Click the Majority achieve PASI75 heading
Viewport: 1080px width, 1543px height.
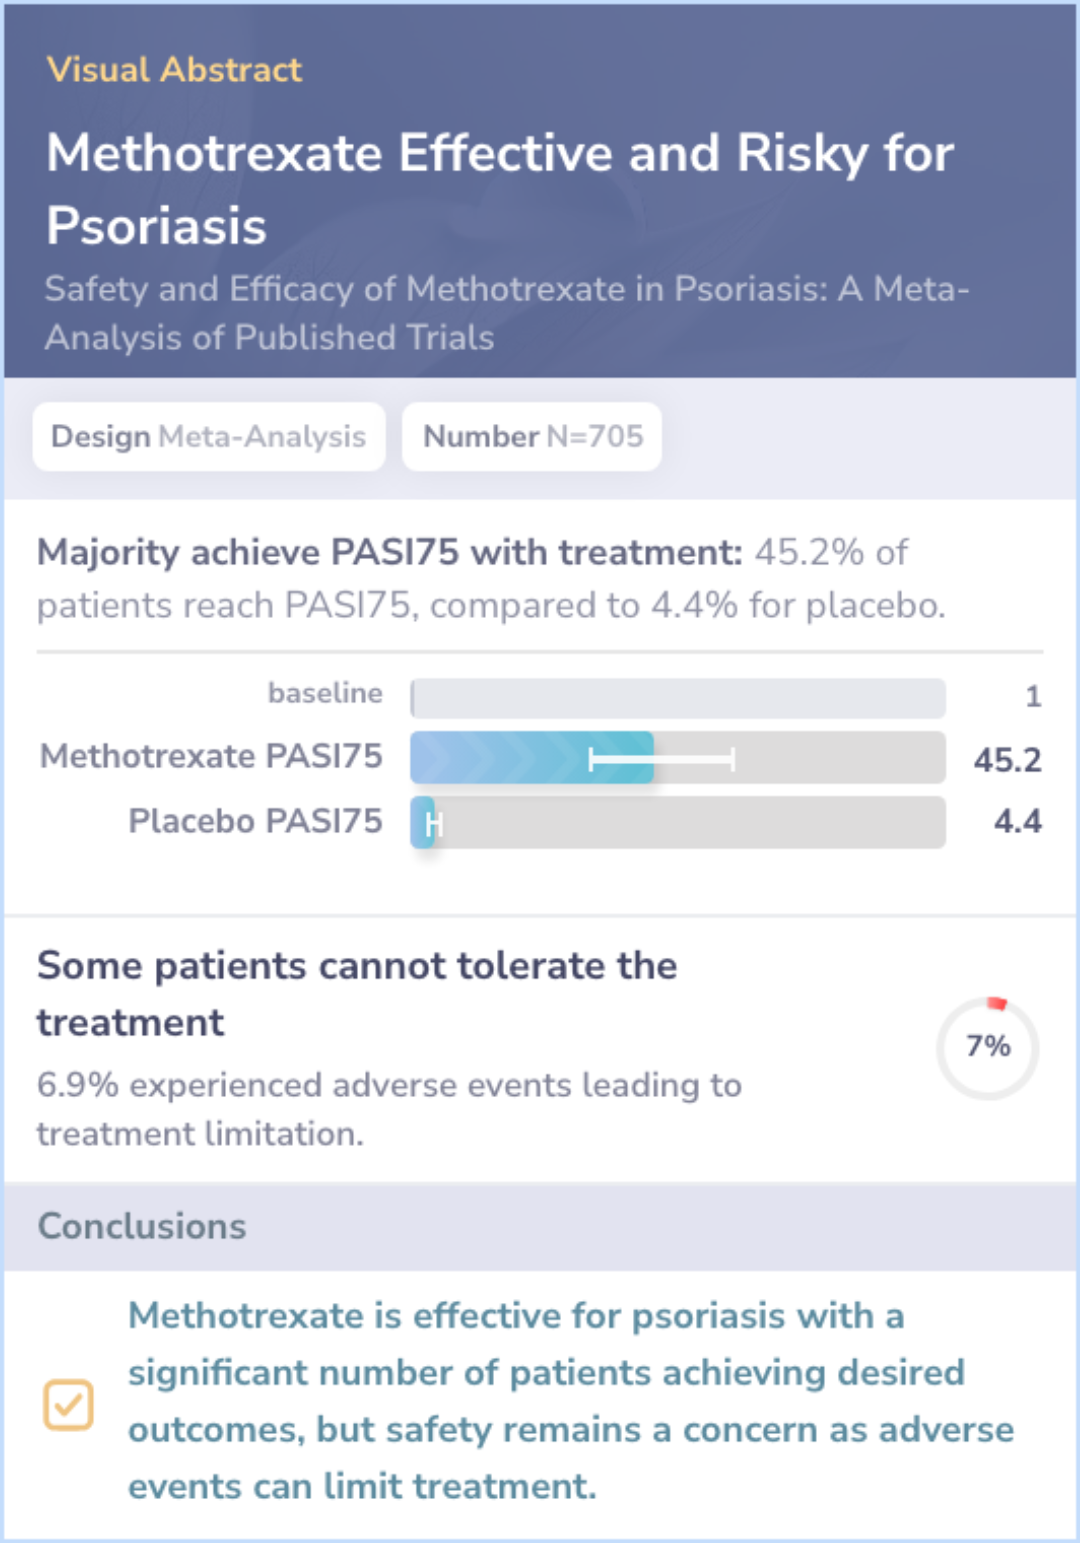[x=390, y=552]
